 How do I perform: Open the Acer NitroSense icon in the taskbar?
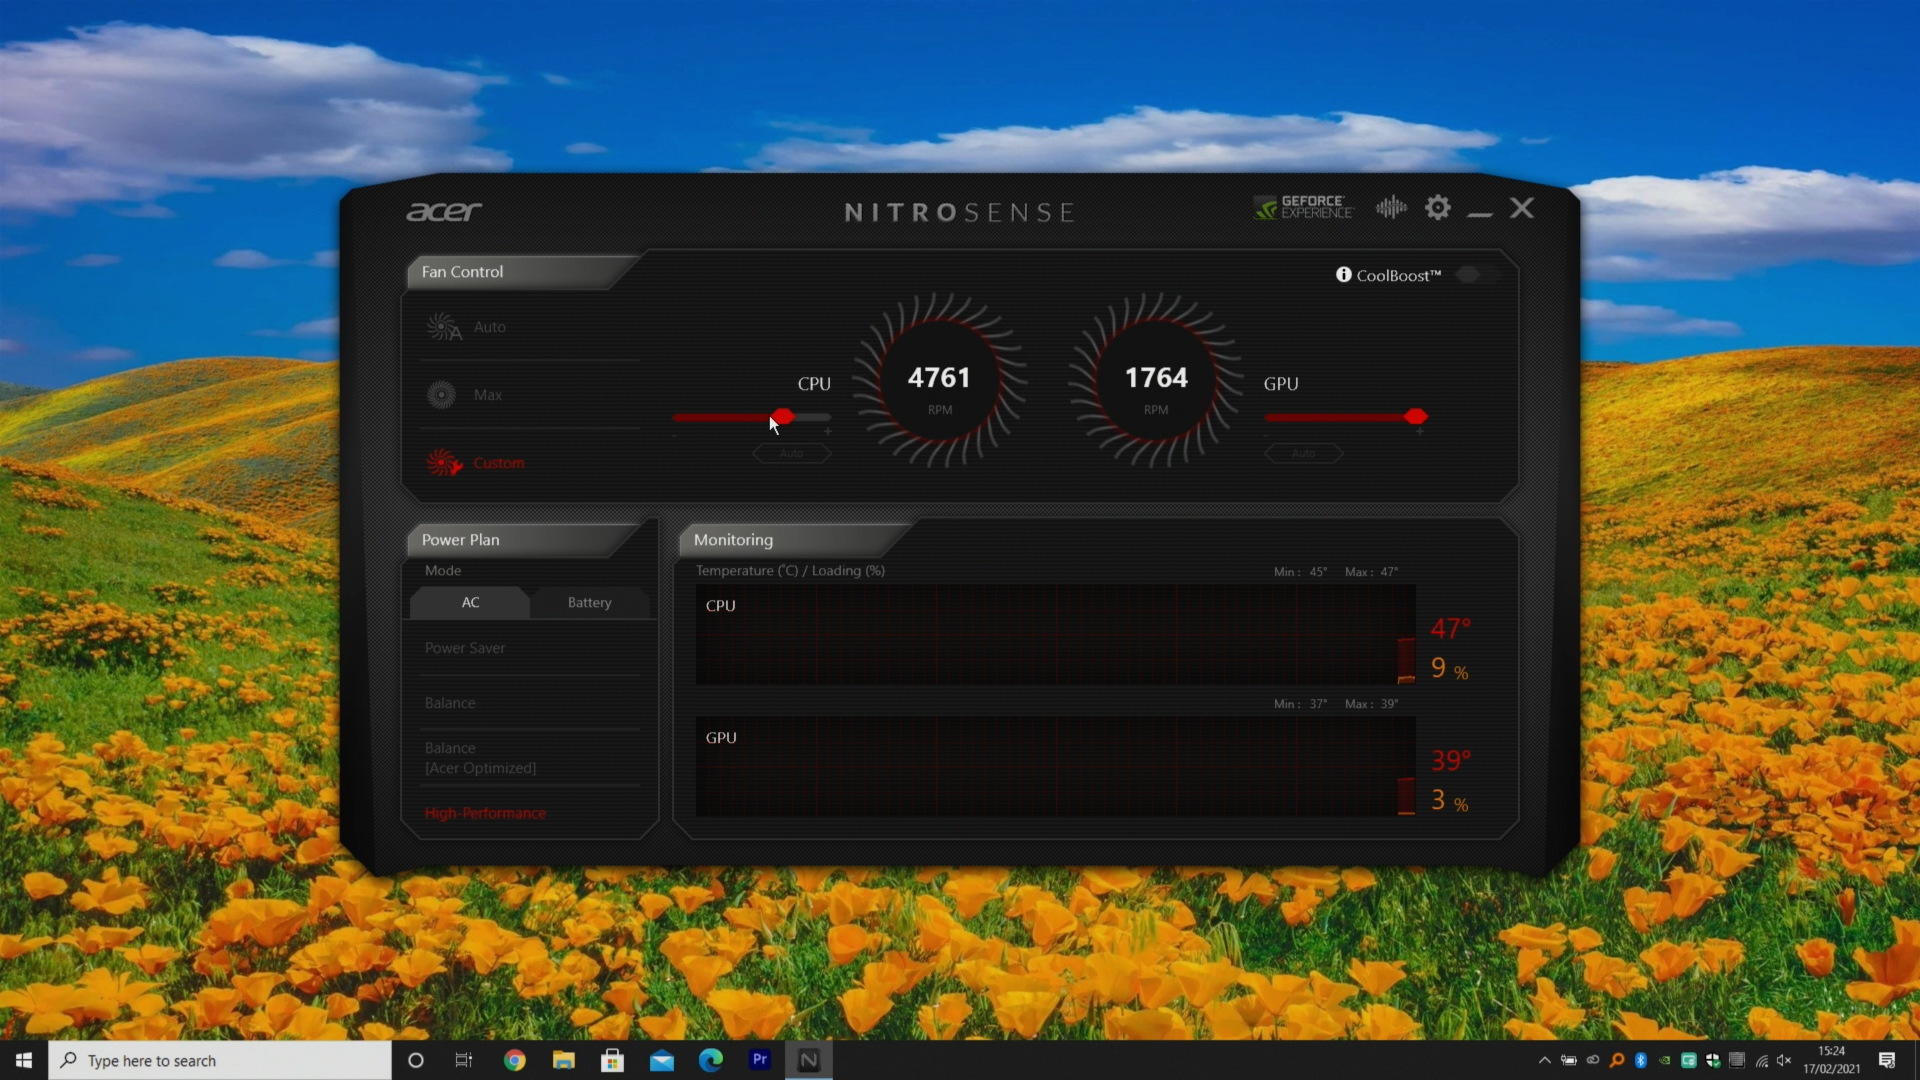(809, 1059)
